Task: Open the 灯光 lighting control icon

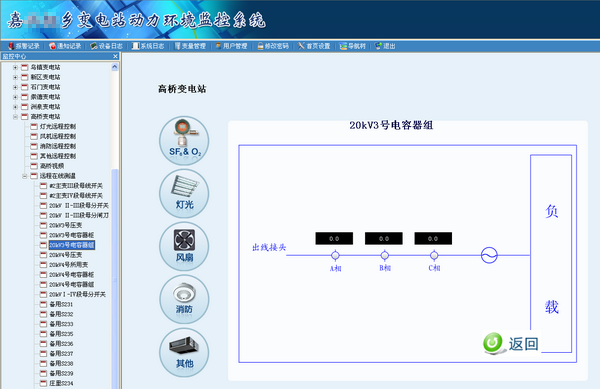Action: (184, 194)
